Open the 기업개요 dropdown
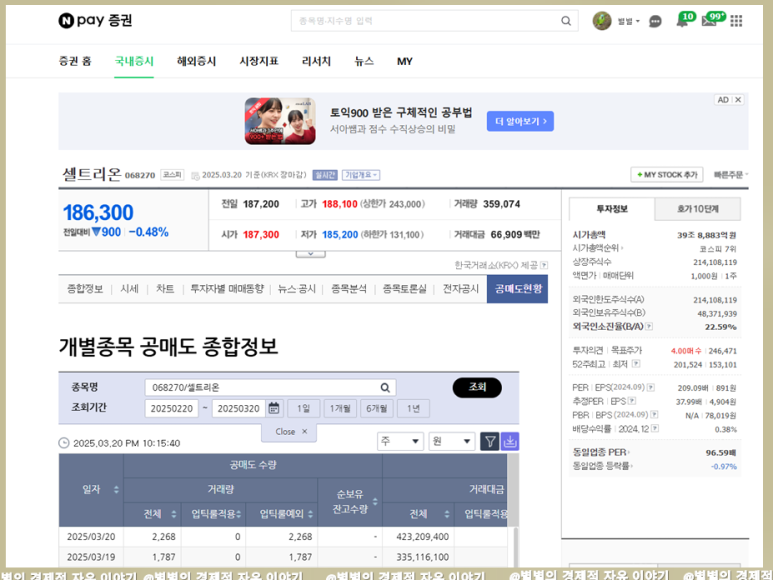 pos(361,175)
